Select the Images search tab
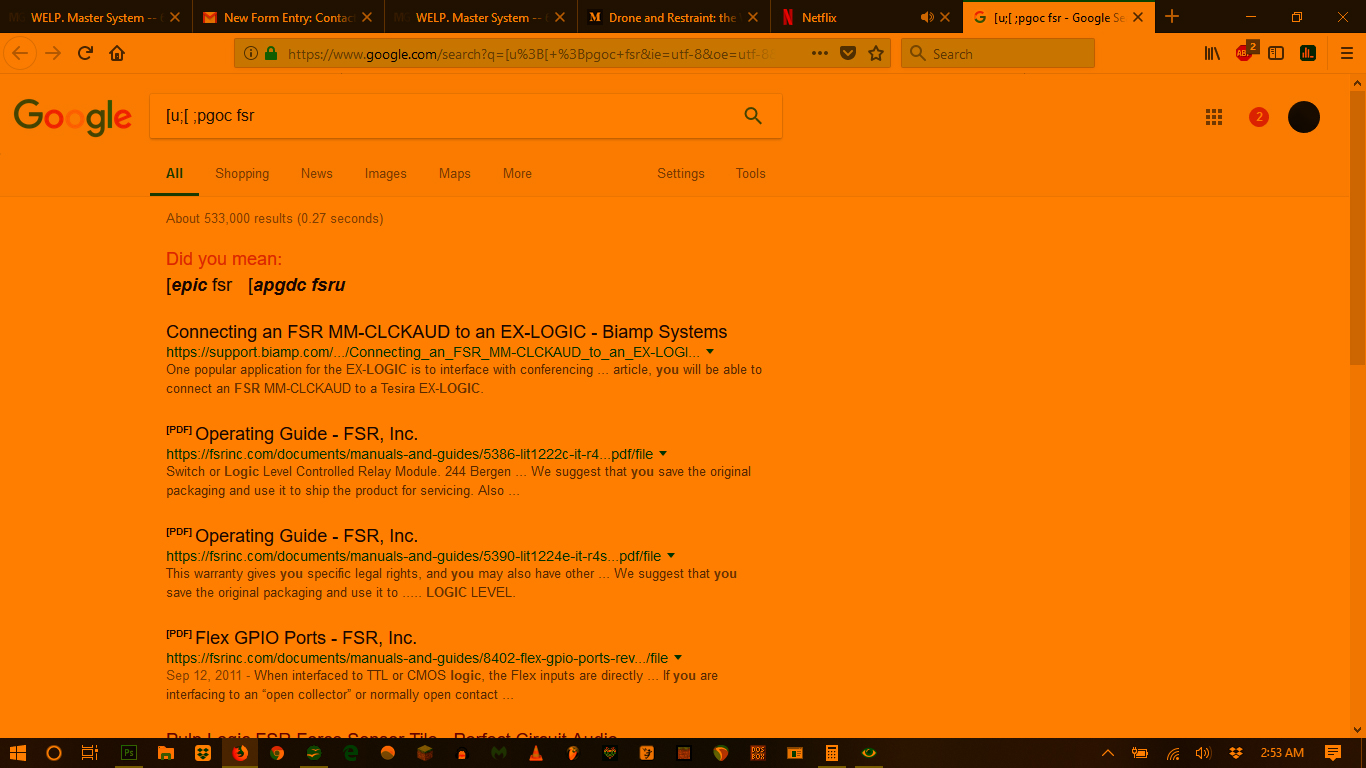The width and height of the screenshot is (1366, 768). (385, 173)
